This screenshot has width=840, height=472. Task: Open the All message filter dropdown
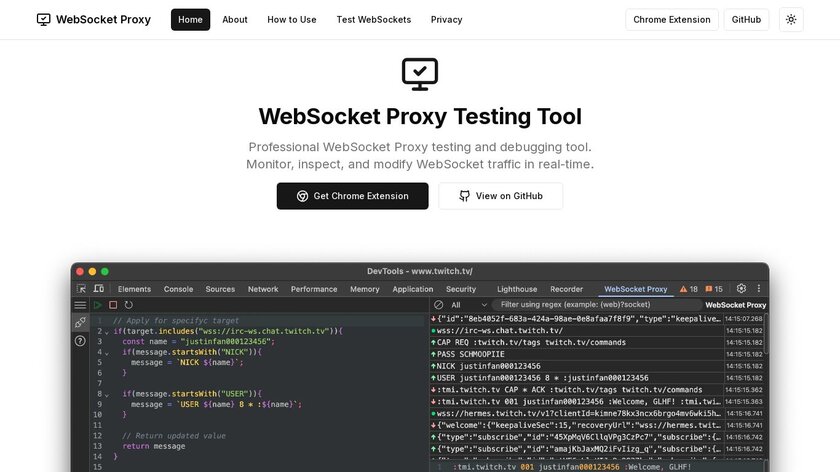[x=465, y=305]
